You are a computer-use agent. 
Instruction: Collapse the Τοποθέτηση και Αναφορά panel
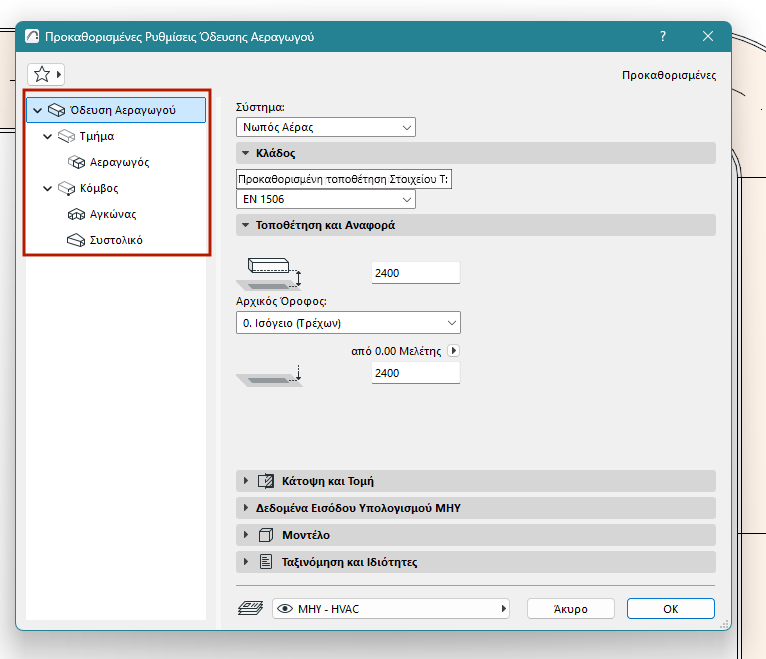[x=246, y=225]
